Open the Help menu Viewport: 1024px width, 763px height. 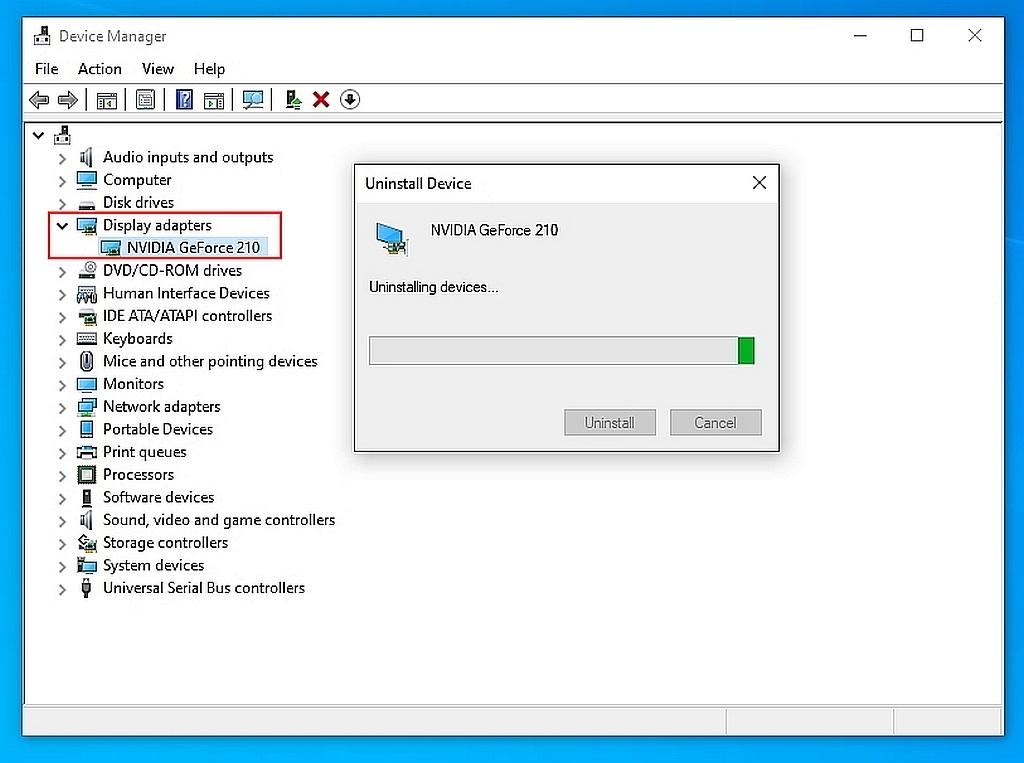[x=209, y=69]
